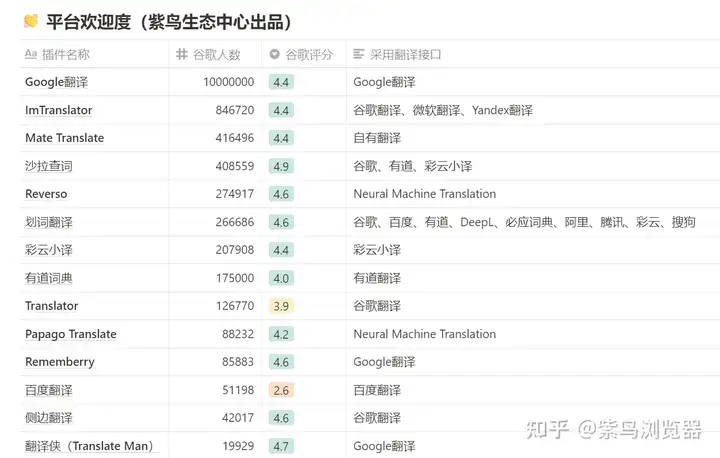Click the Aa icon in 插件名称 header
Screen dimensions: 720x458
31,54
